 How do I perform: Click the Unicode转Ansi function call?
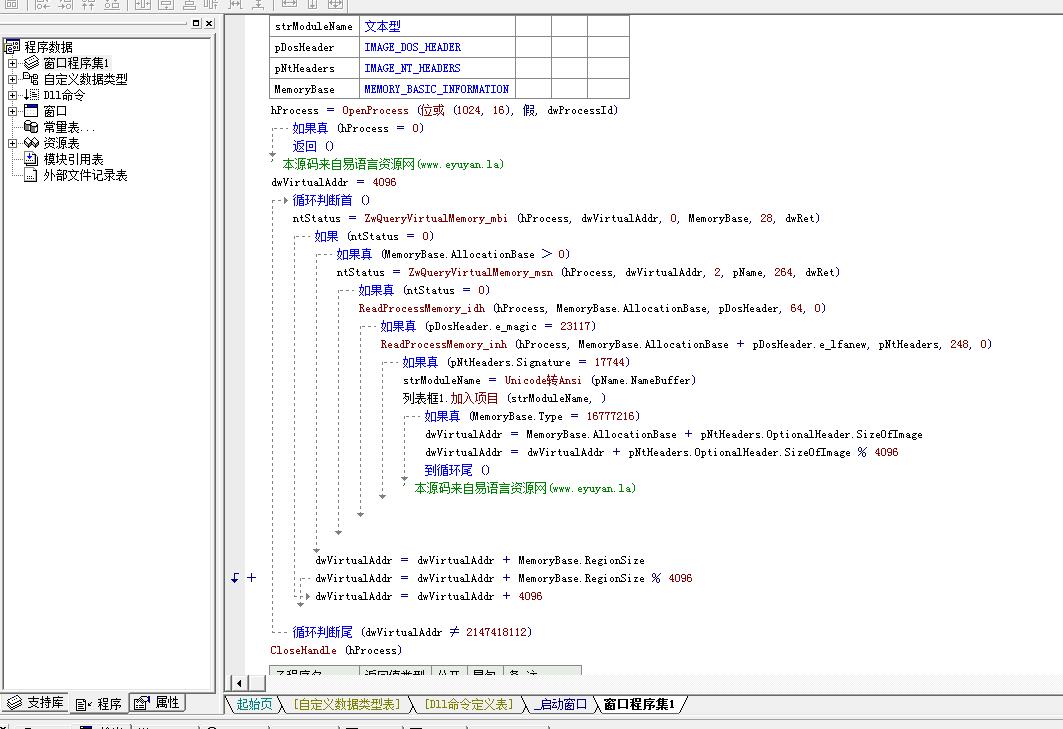[543, 380]
